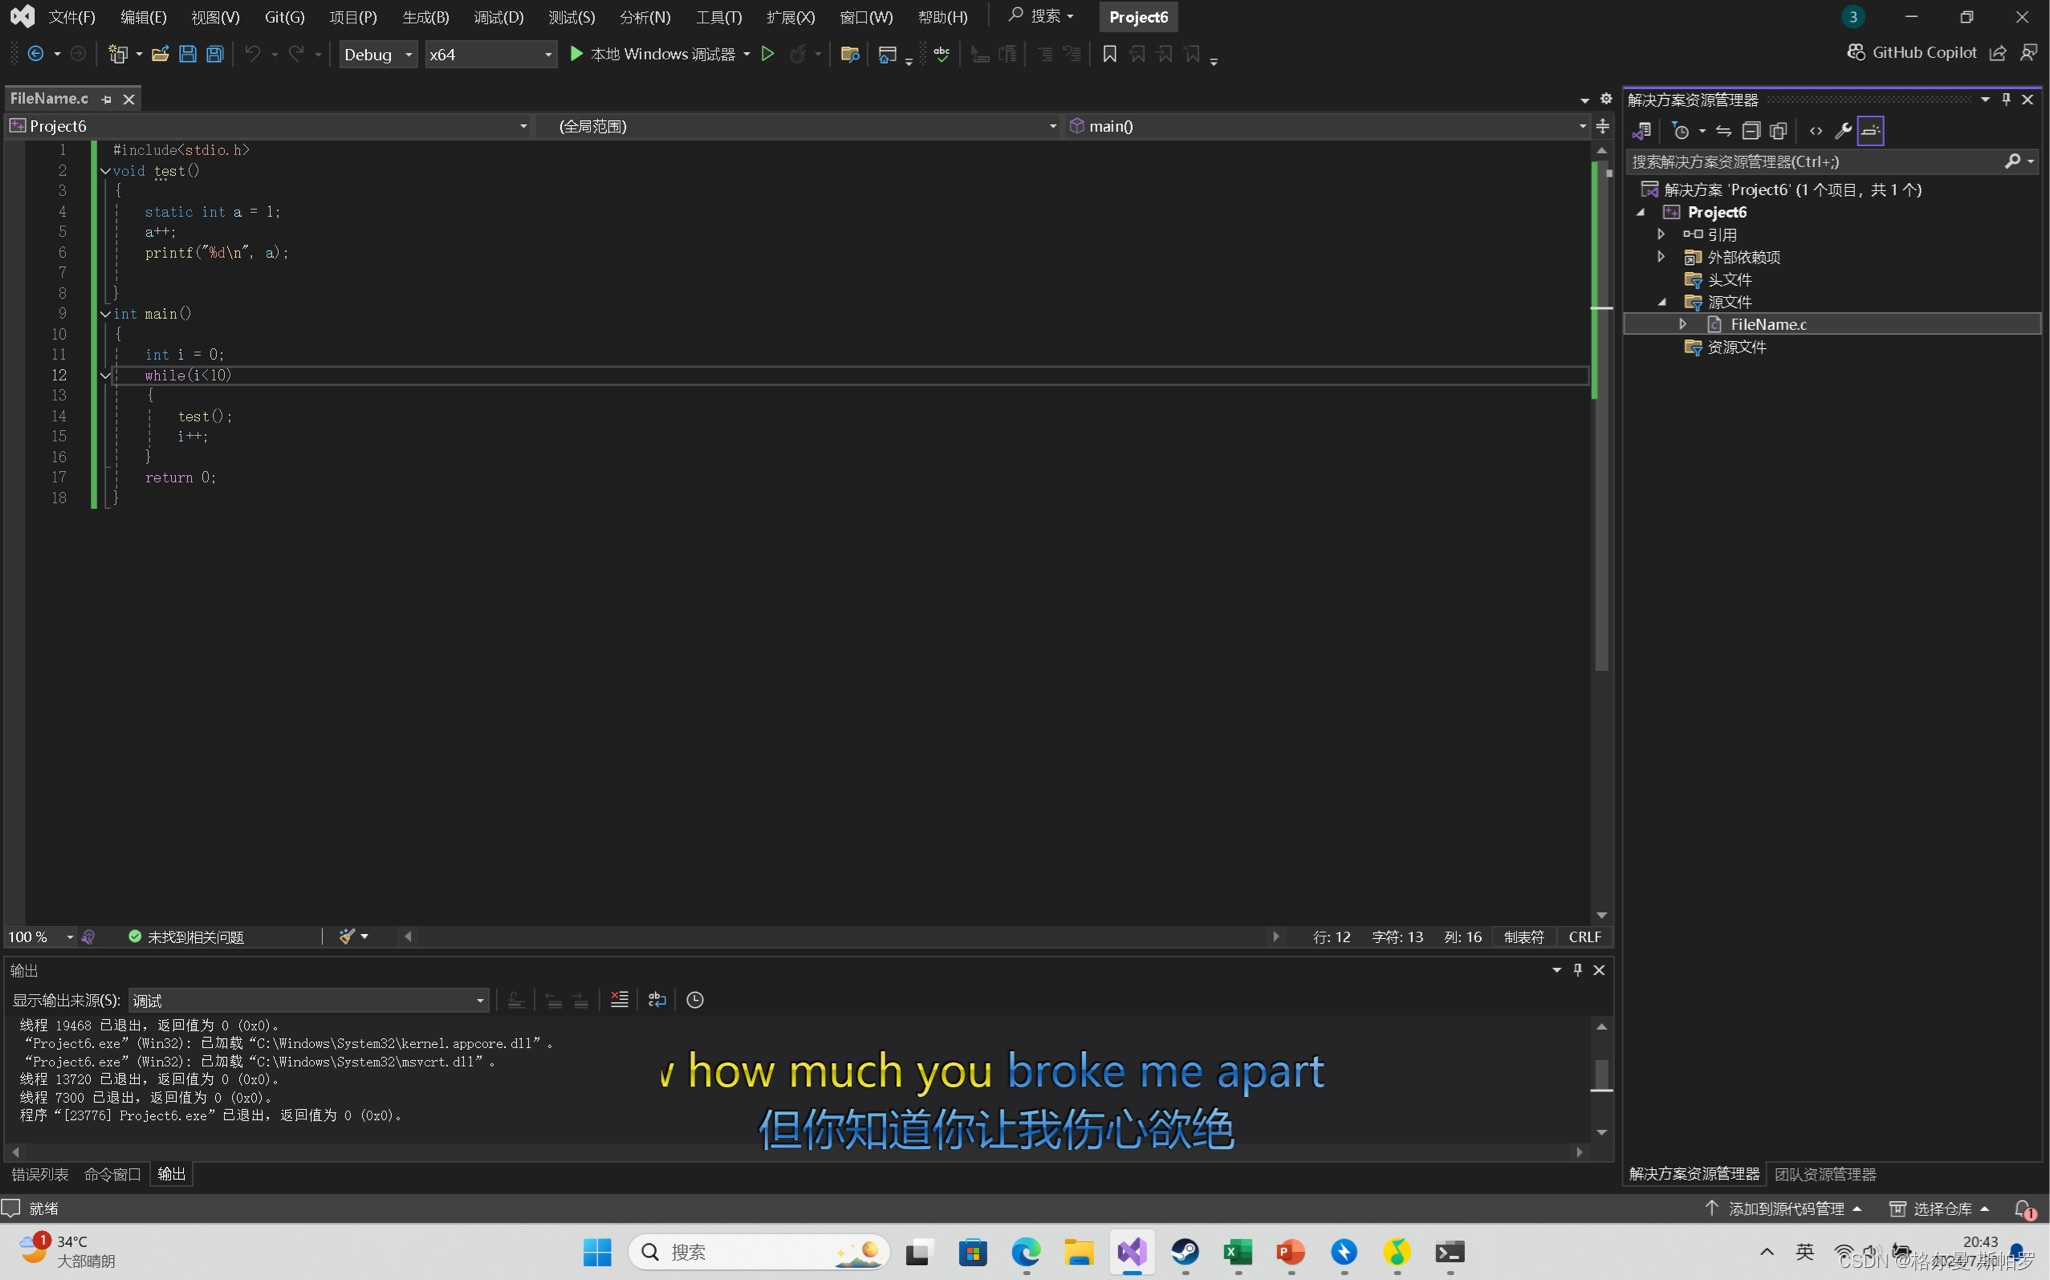This screenshot has height=1280, width=2050.
Task: Collapse the while loop fold arrow on line 12
Action: [105, 376]
